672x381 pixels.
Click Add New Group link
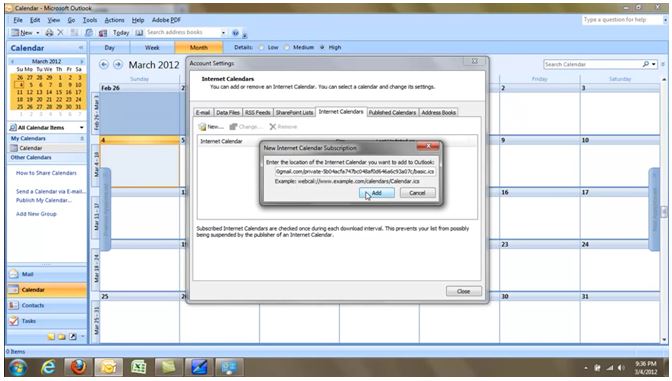[36, 214]
